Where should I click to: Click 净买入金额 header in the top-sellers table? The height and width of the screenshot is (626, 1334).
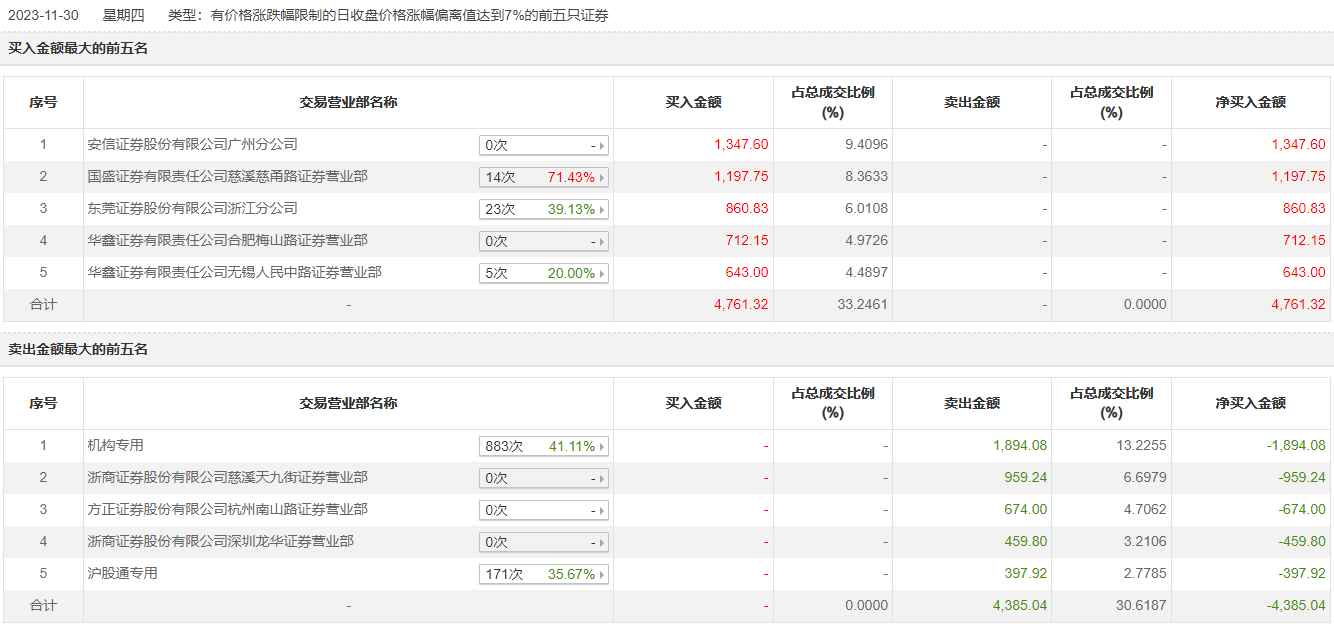pyautogui.click(x=1250, y=403)
